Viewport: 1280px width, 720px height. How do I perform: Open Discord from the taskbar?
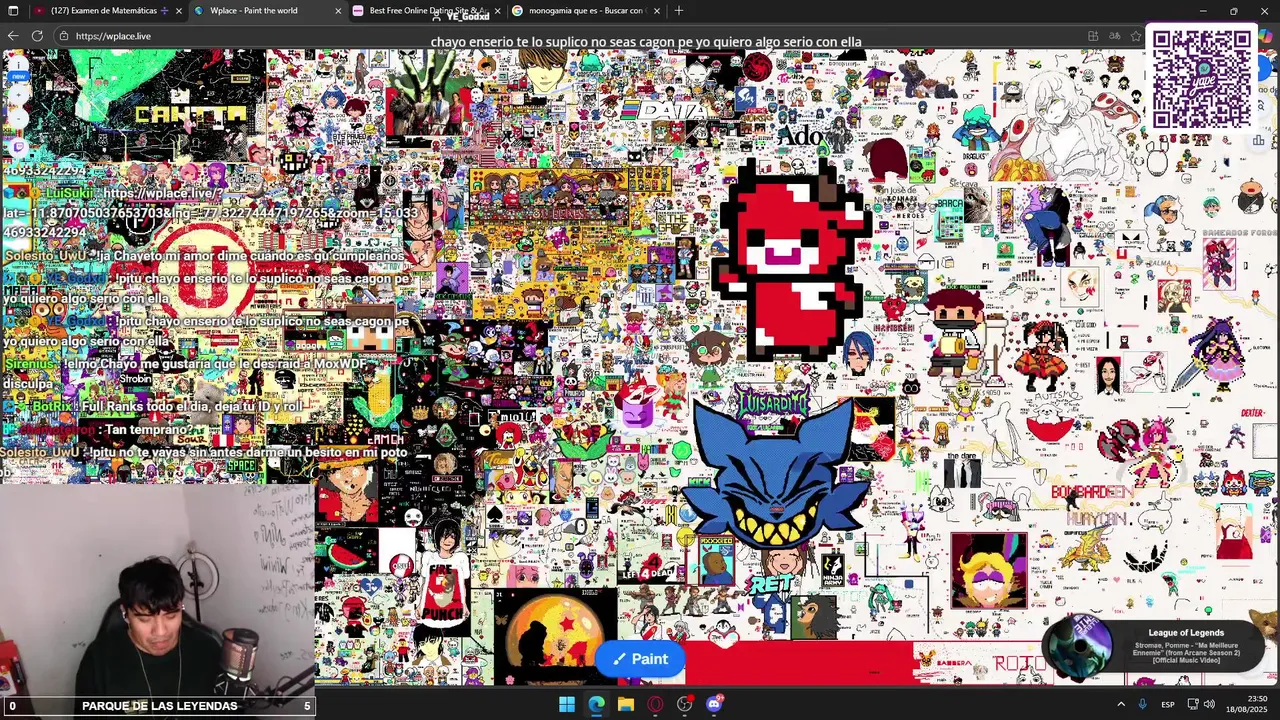point(714,705)
